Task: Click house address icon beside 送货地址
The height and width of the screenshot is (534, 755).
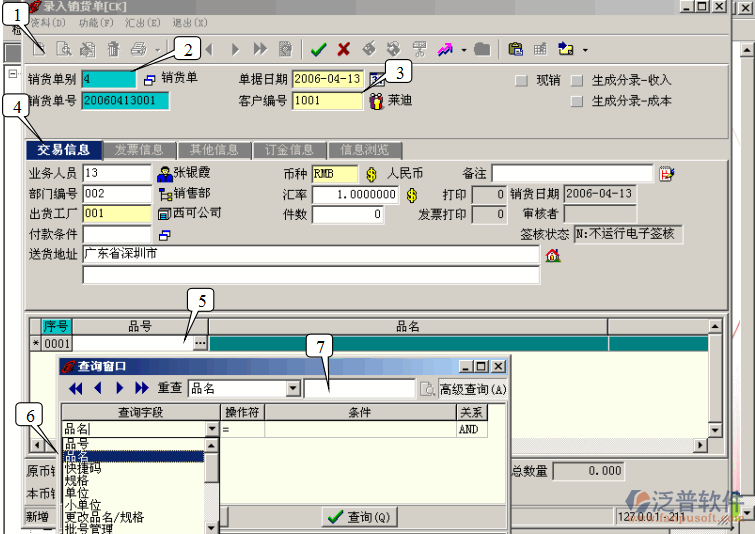Action: click(553, 255)
